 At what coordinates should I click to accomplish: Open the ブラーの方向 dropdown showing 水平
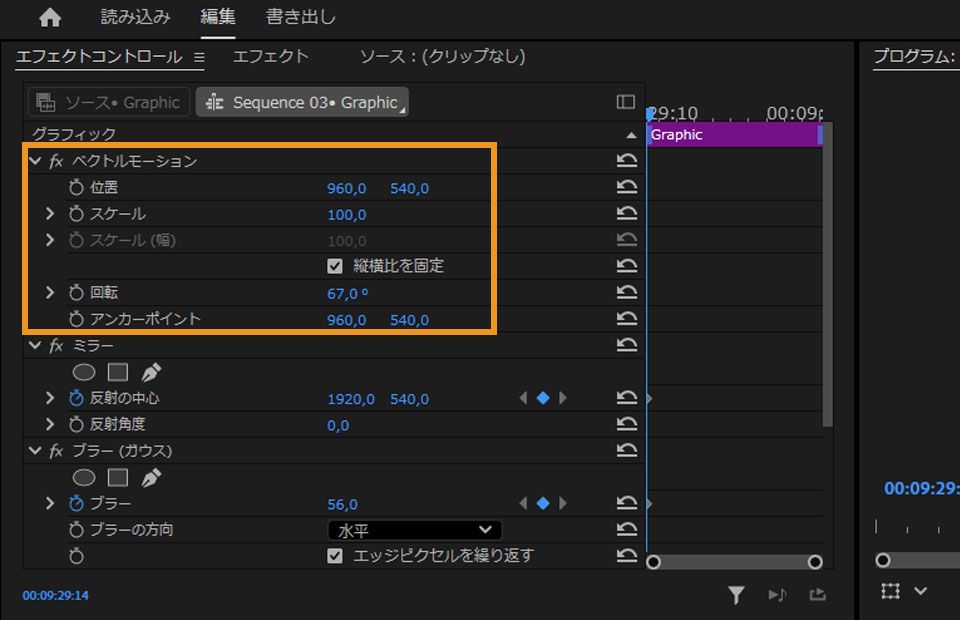coord(414,530)
